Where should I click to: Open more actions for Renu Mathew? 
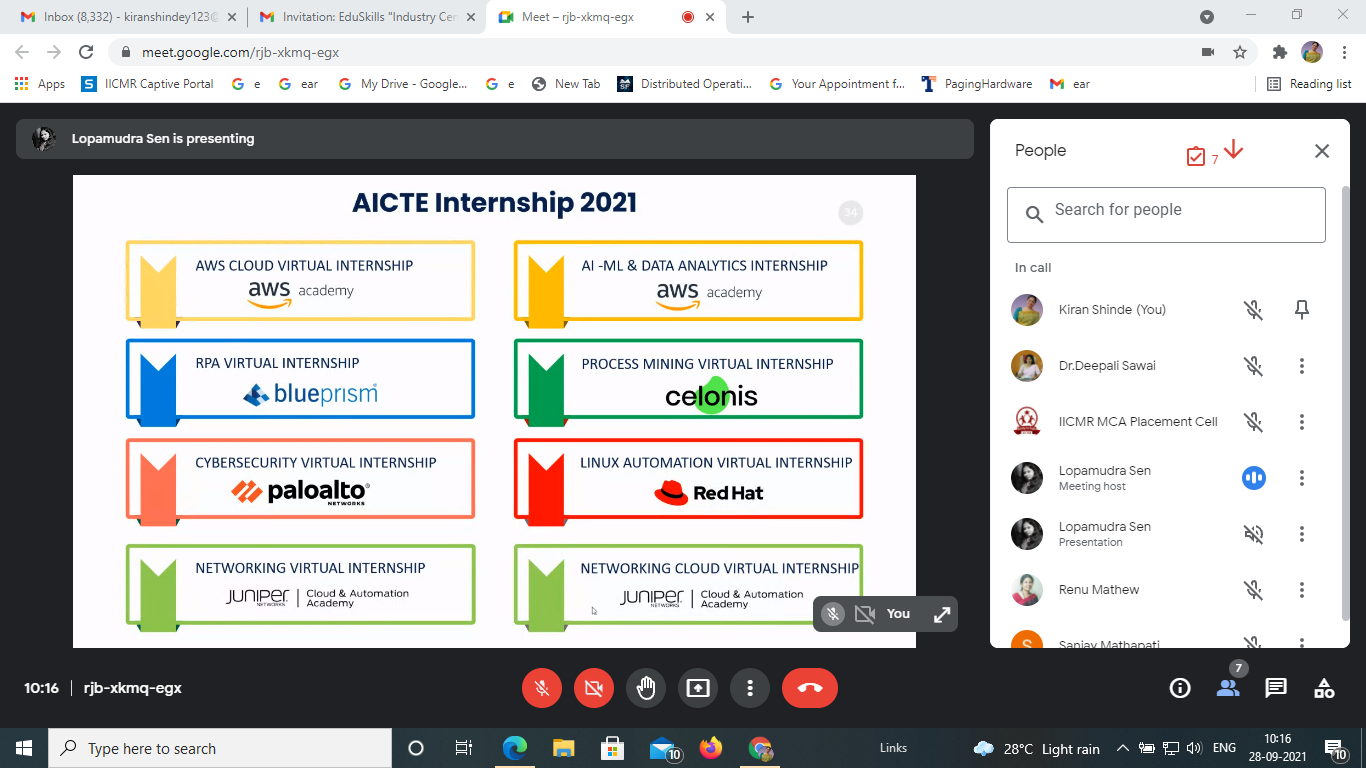(x=1301, y=590)
